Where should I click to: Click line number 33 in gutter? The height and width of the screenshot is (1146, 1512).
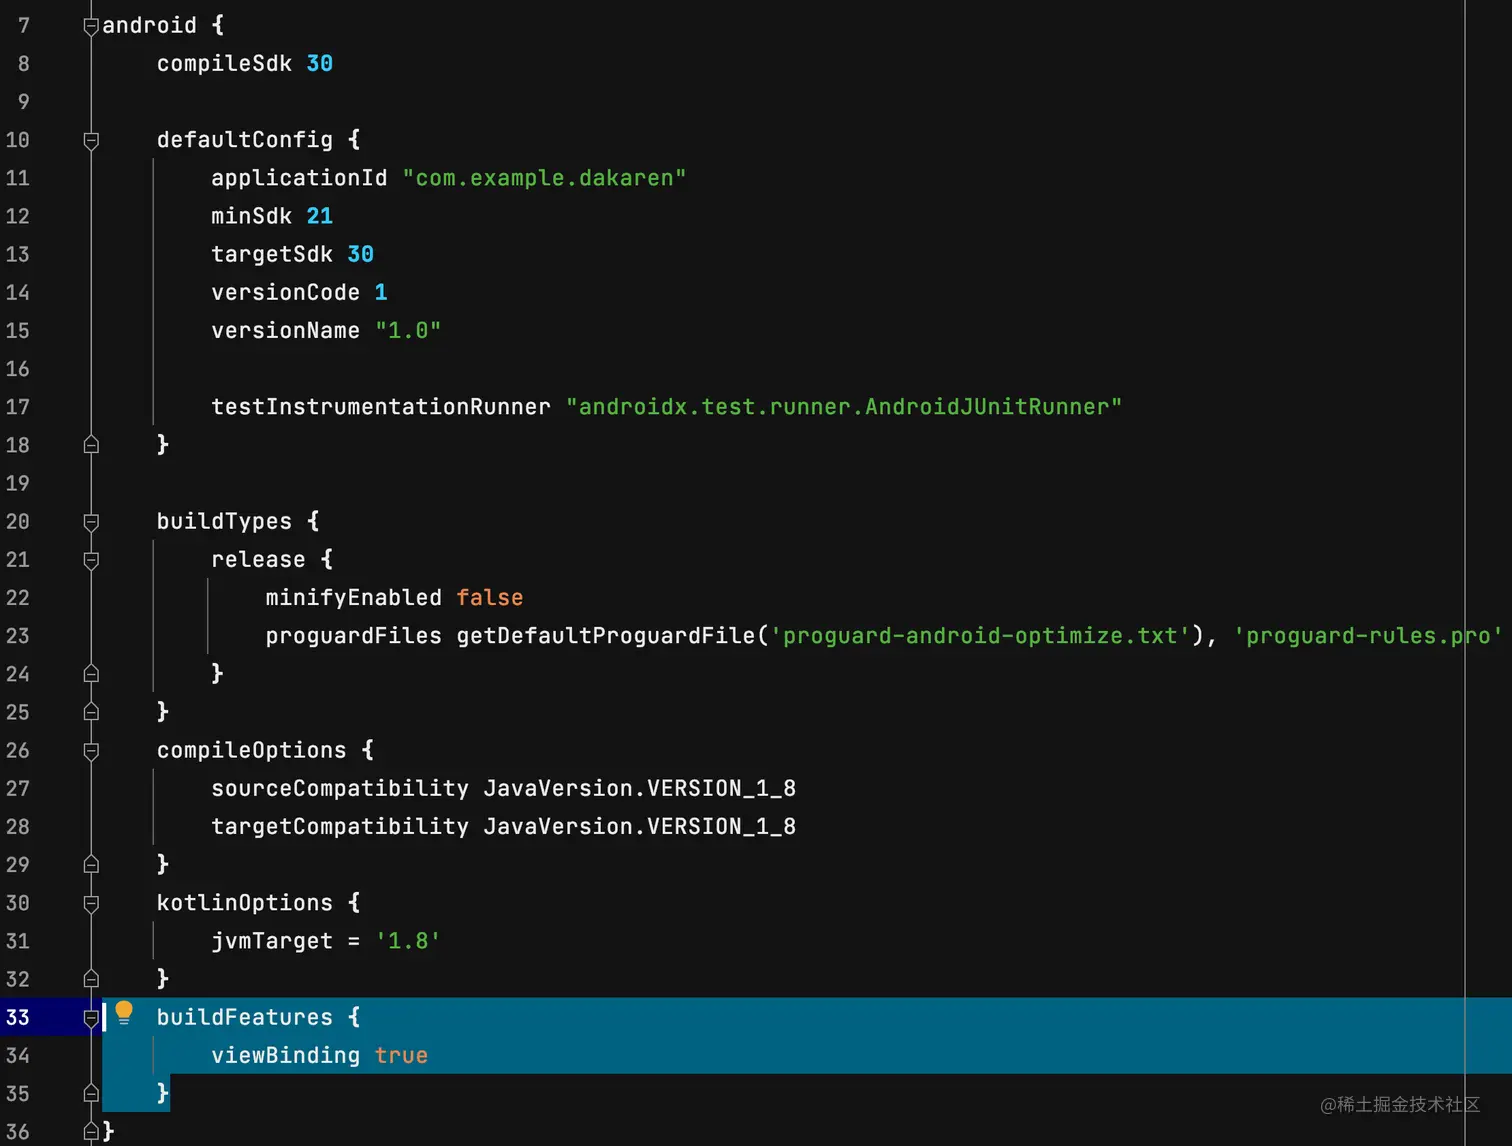[18, 1017]
